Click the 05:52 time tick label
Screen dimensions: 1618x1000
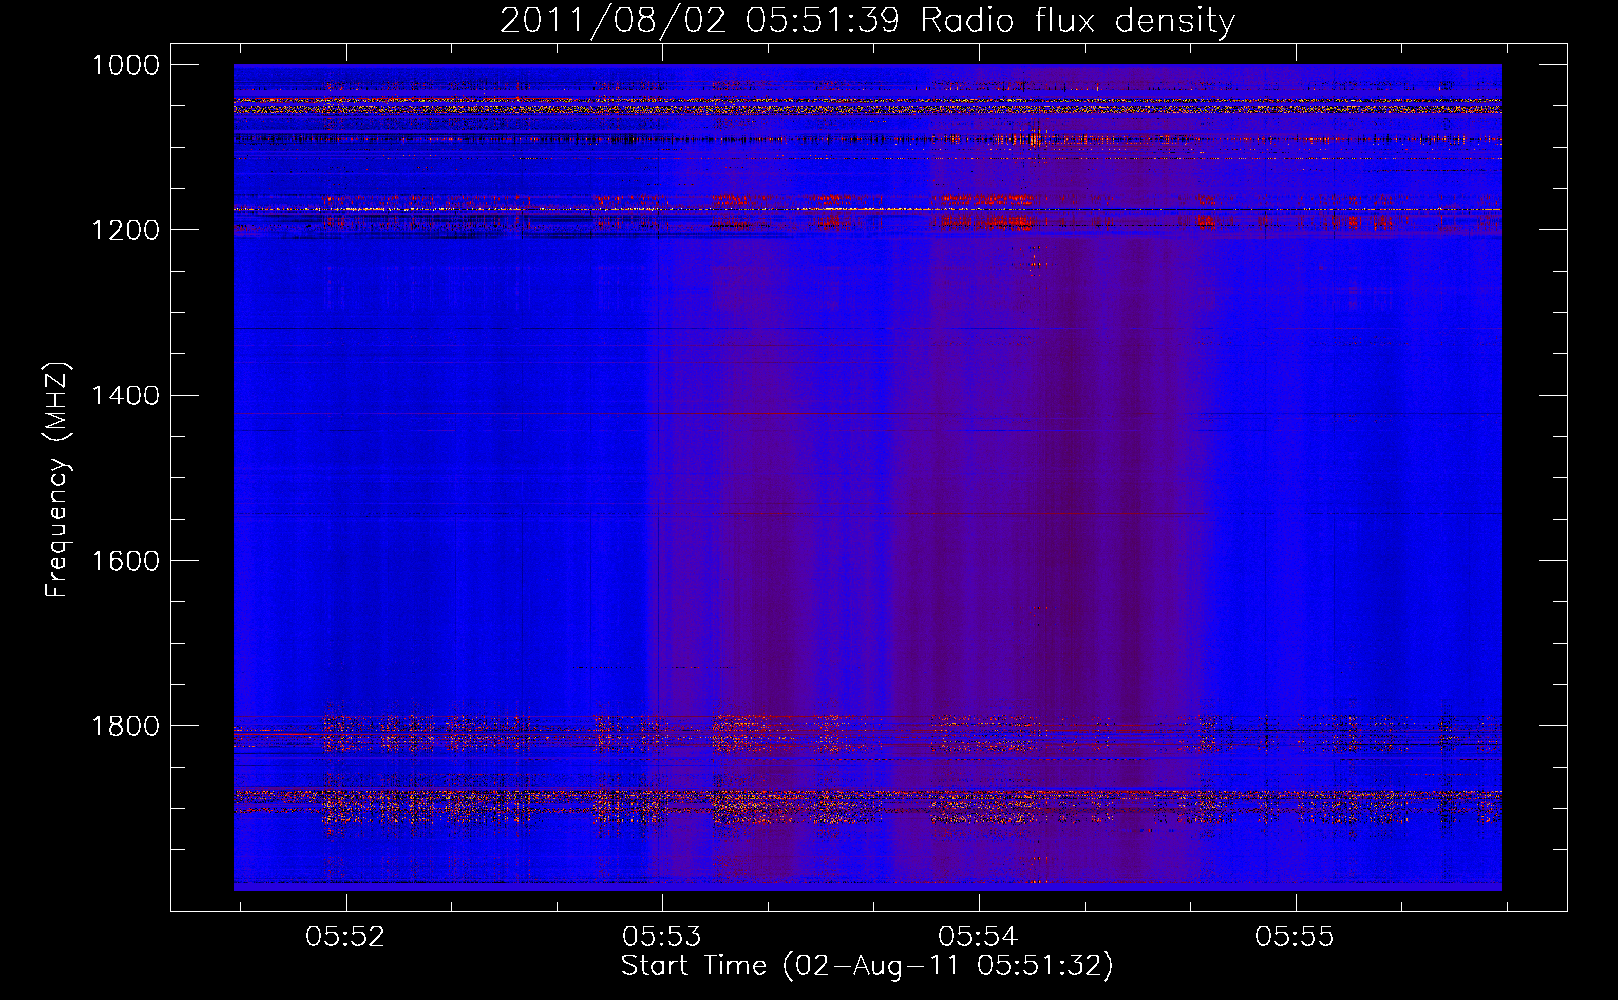(345, 936)
